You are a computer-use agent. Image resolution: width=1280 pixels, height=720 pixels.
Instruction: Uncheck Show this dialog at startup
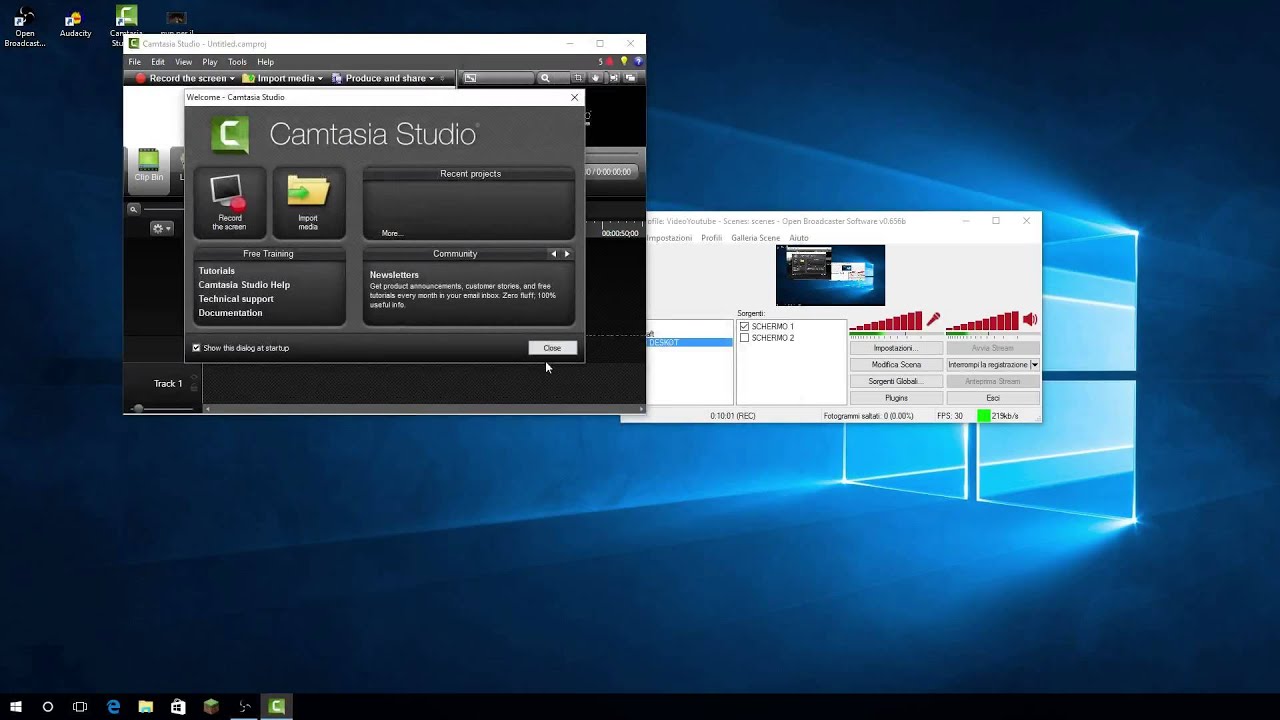pos(196,348)
